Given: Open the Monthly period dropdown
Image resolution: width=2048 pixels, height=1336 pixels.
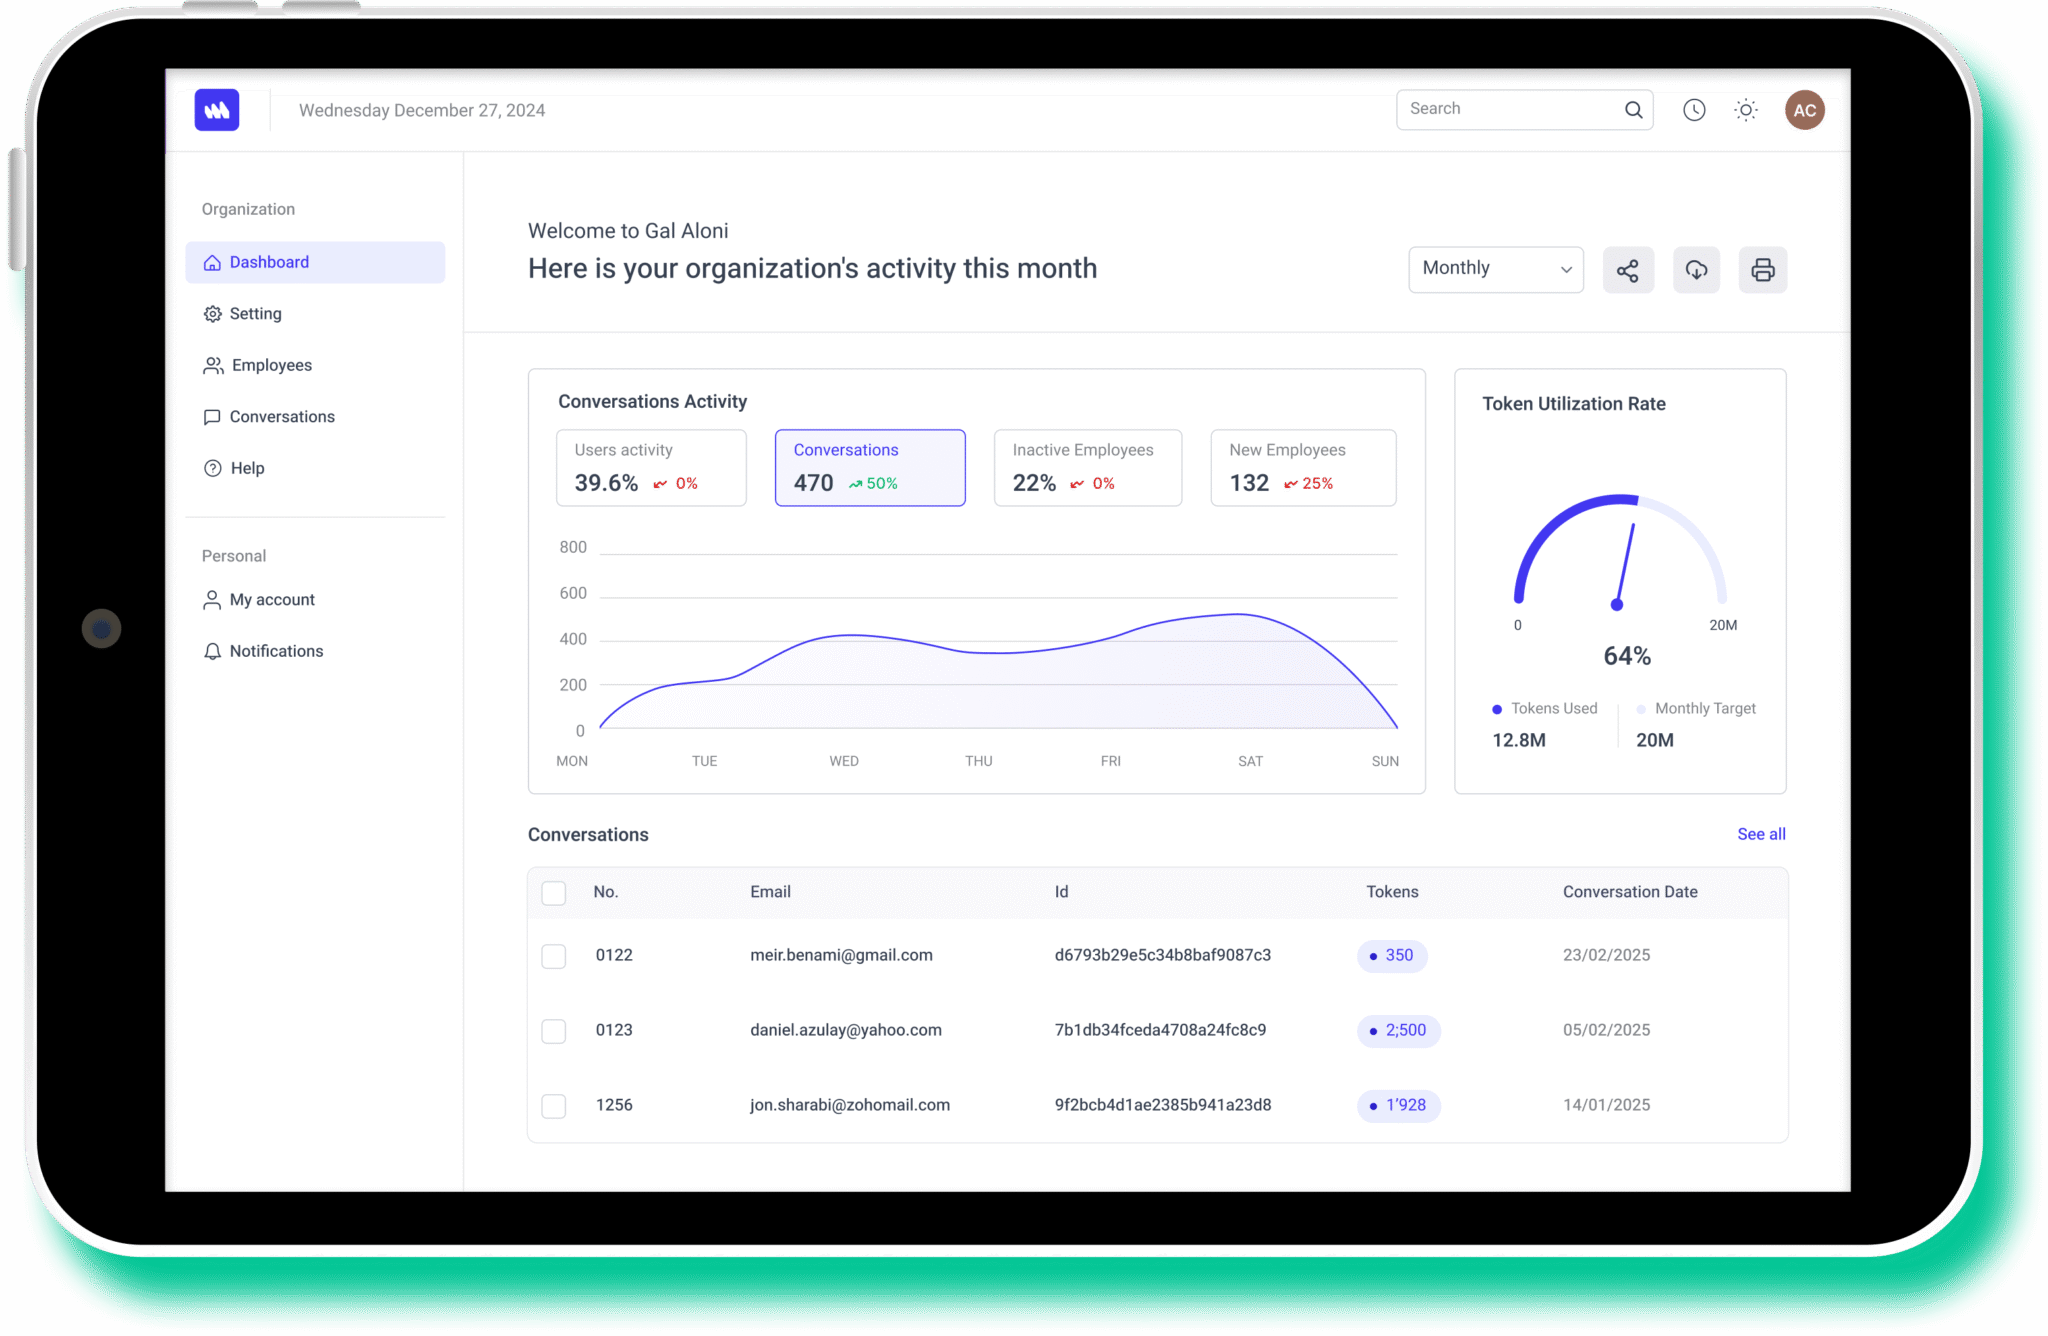Looking at the screenshot, I should click(x=1495, y=269).
